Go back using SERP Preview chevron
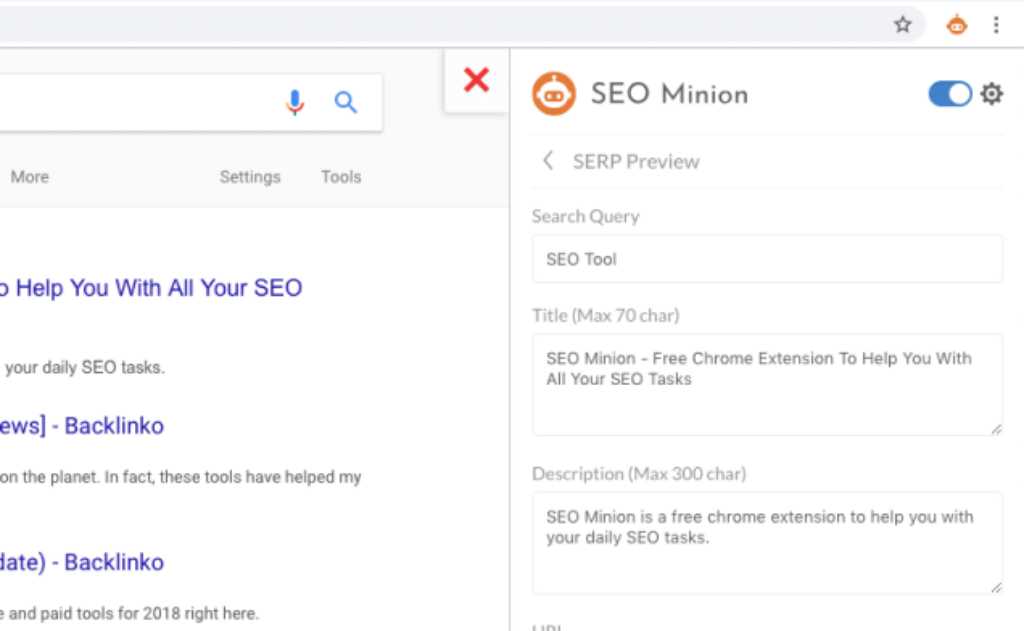1024x631 pixels. pos(547,161)
